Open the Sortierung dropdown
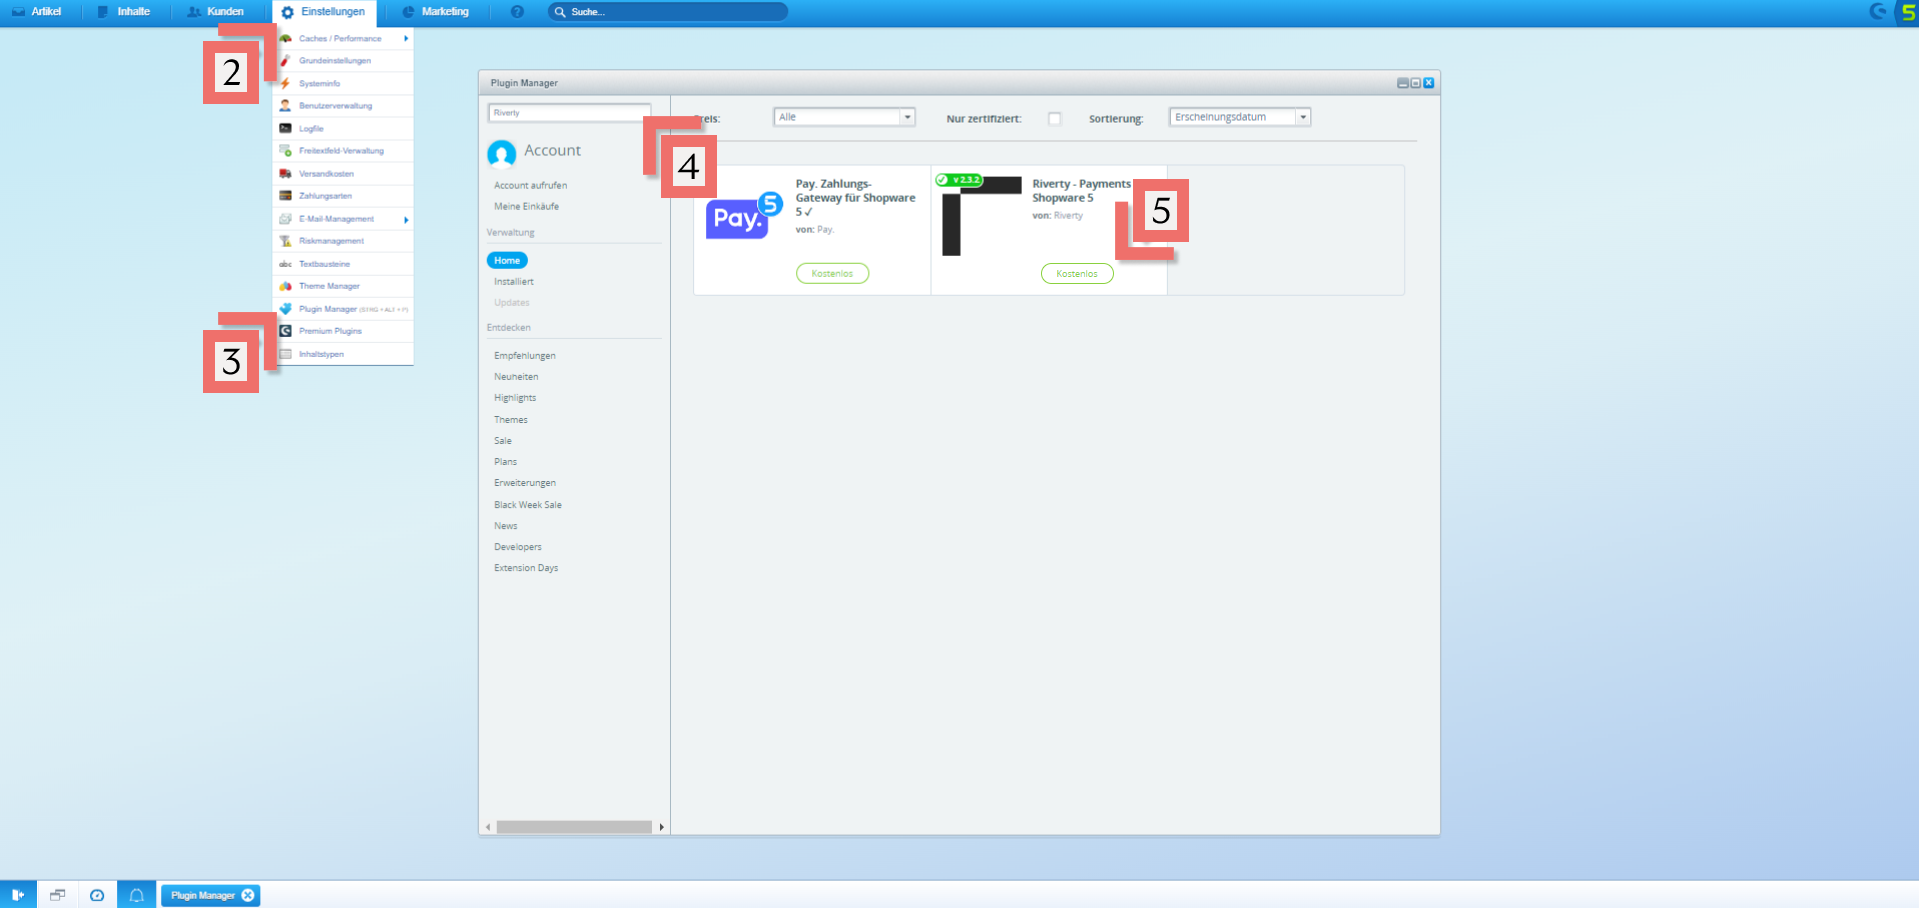 click(x=1239, y=117)
